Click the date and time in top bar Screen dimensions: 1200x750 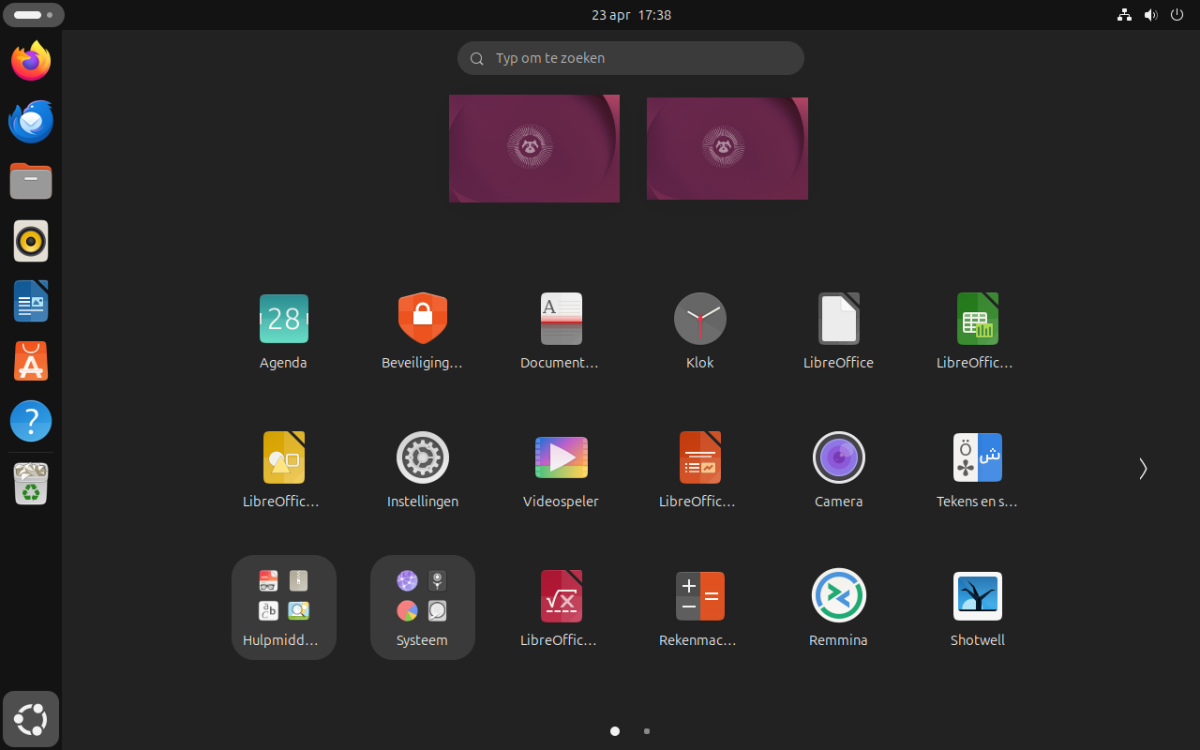point(631,15)
